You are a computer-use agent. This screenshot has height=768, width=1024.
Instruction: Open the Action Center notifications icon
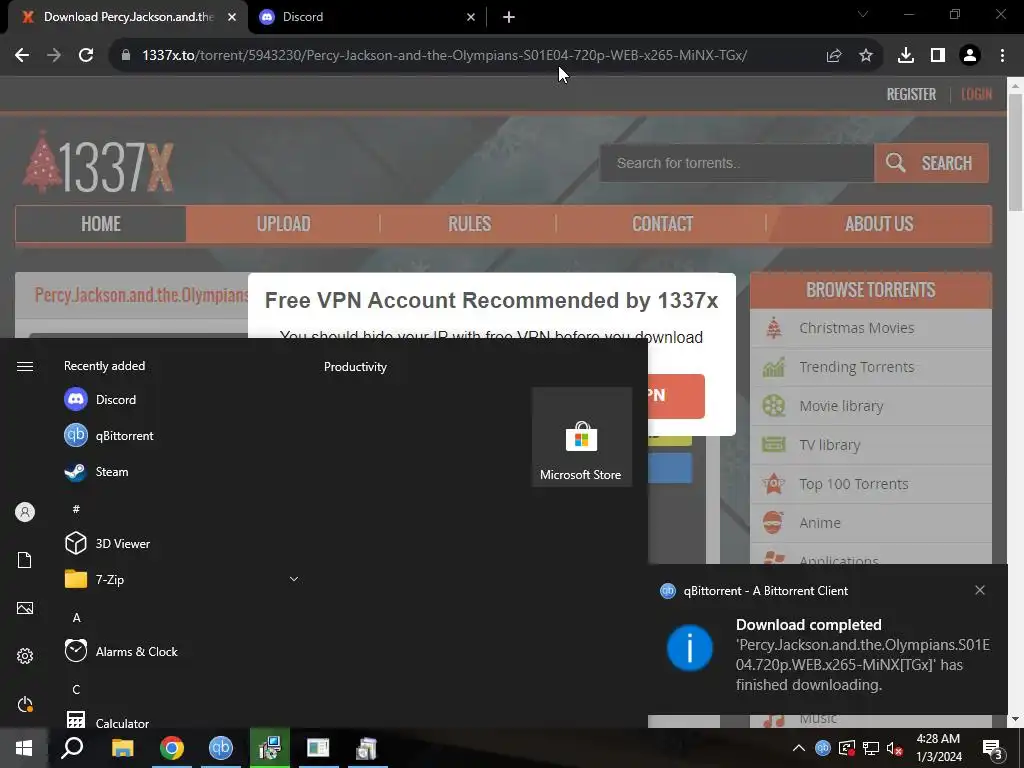[993, 750]
